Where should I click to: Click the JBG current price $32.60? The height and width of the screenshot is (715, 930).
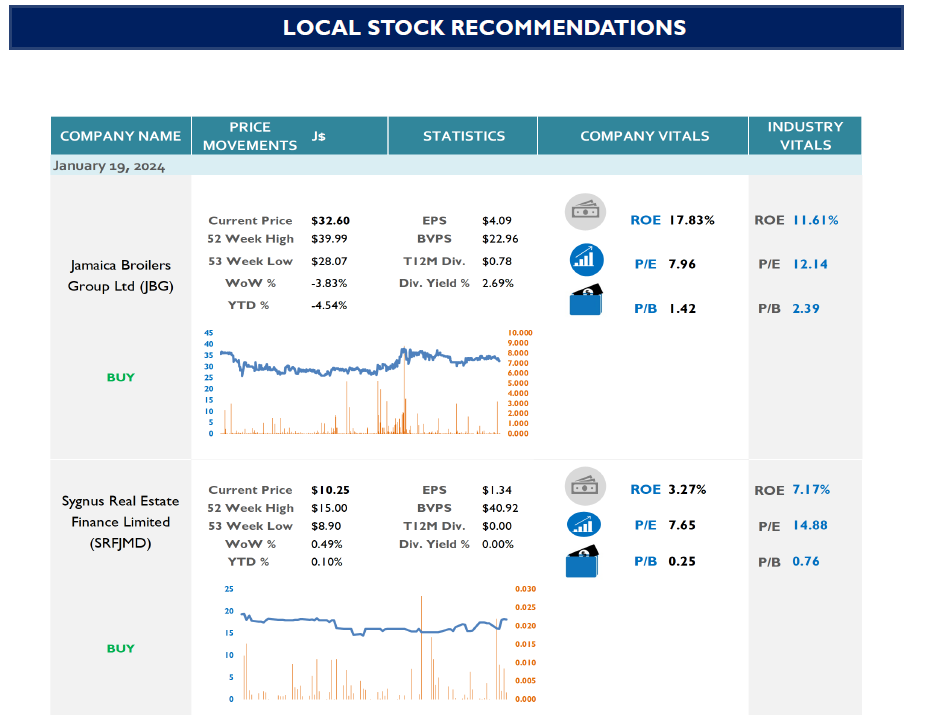pos(330,221)
